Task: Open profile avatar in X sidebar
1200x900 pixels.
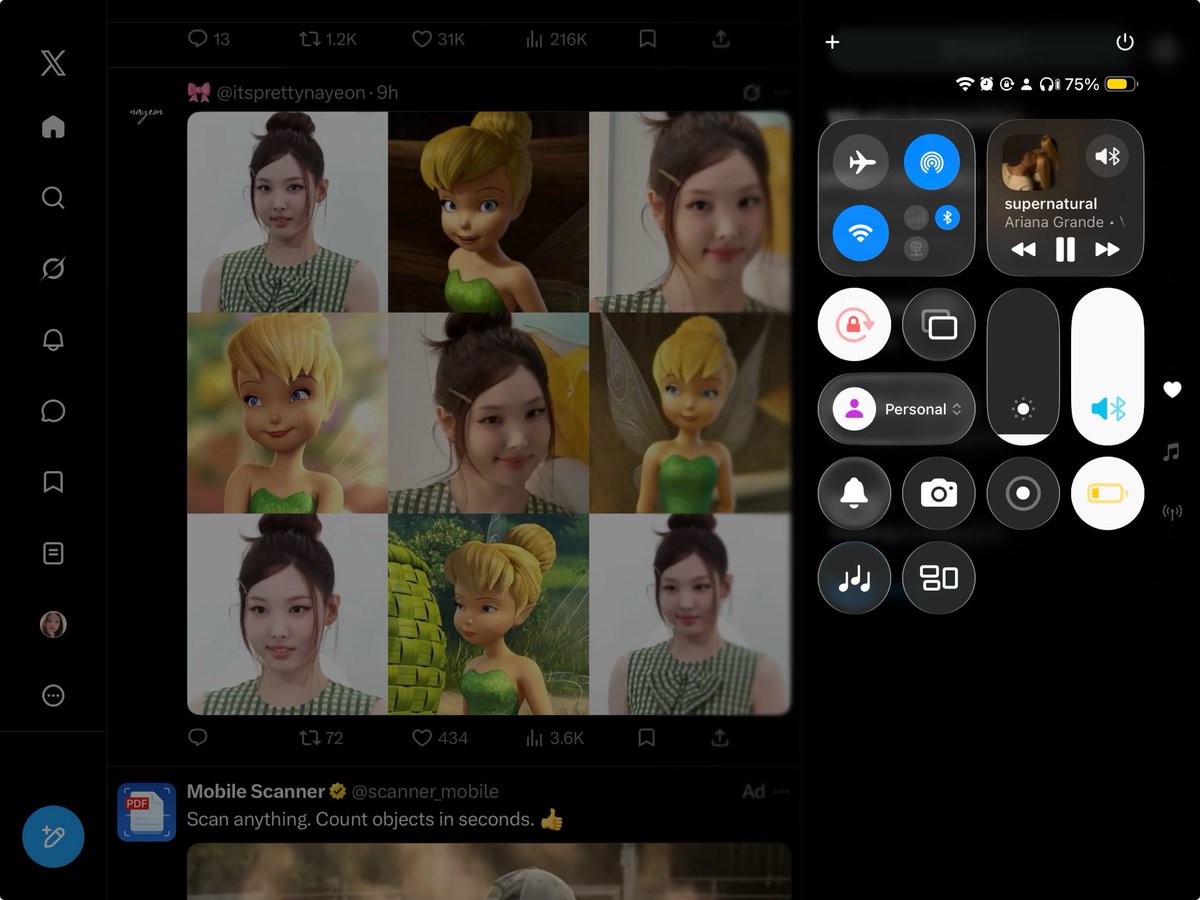Action: point(53,624)
